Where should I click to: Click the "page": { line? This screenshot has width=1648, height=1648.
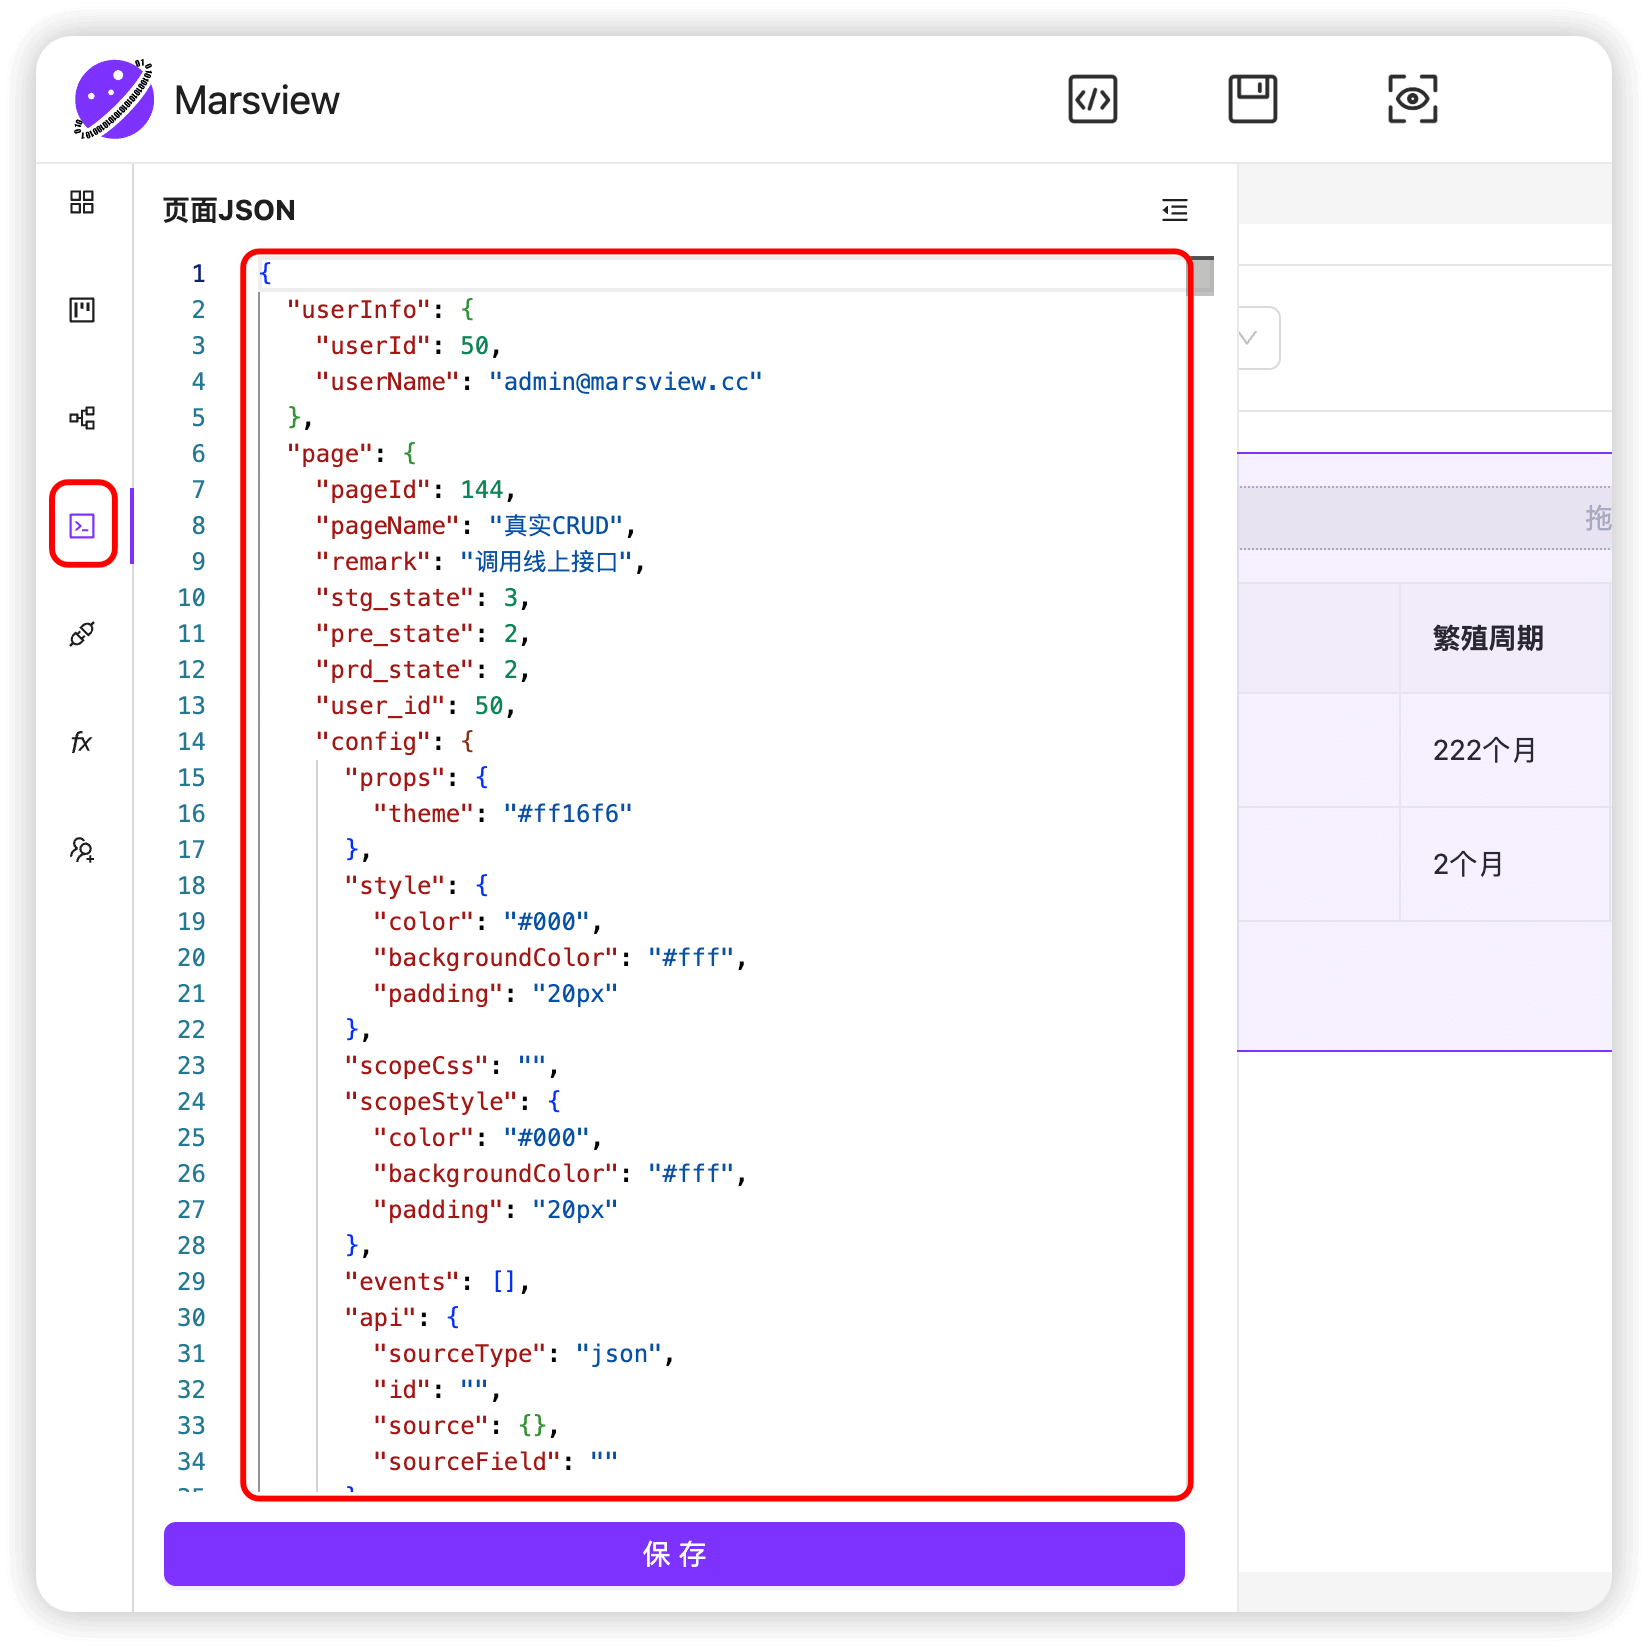tap(351, 454)
